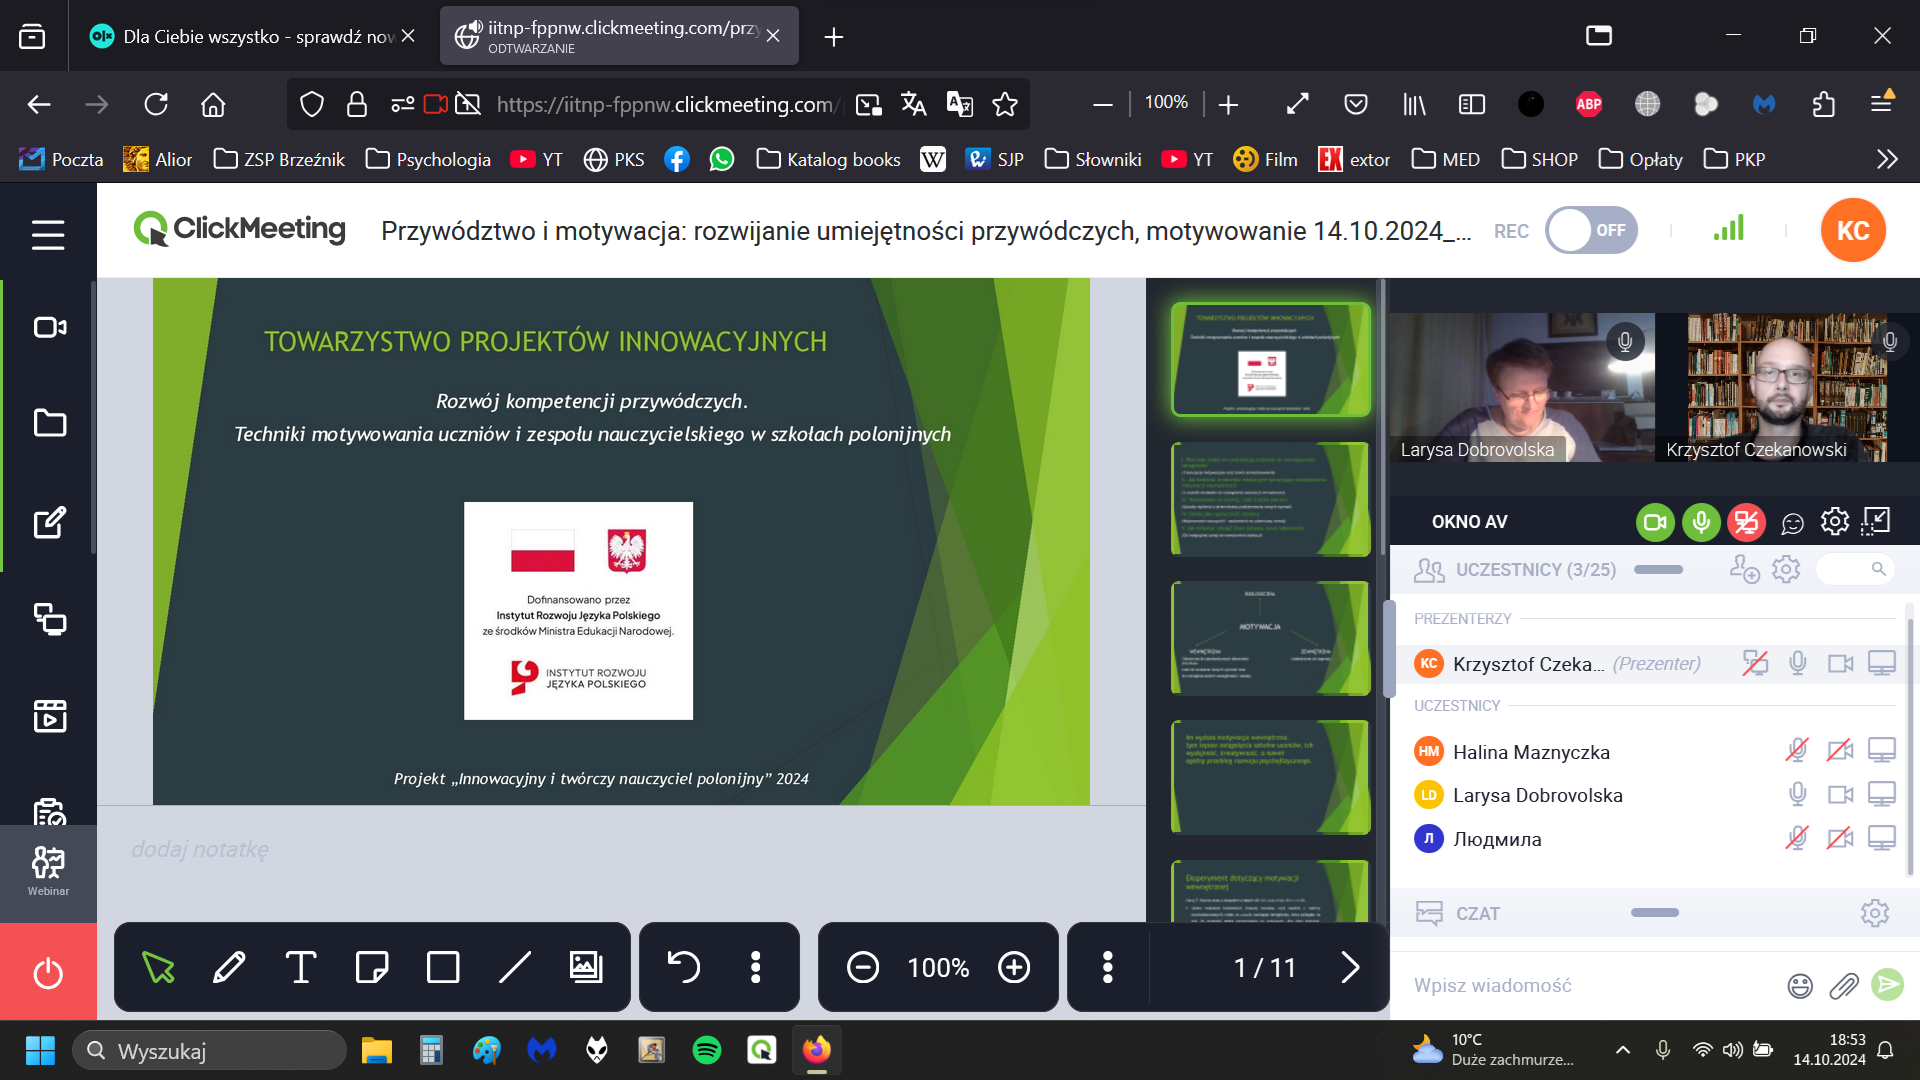Open the whiteboard edit sidebar icon
The height and width of the screenshot is (1080, 1920).
coord(50,521)
